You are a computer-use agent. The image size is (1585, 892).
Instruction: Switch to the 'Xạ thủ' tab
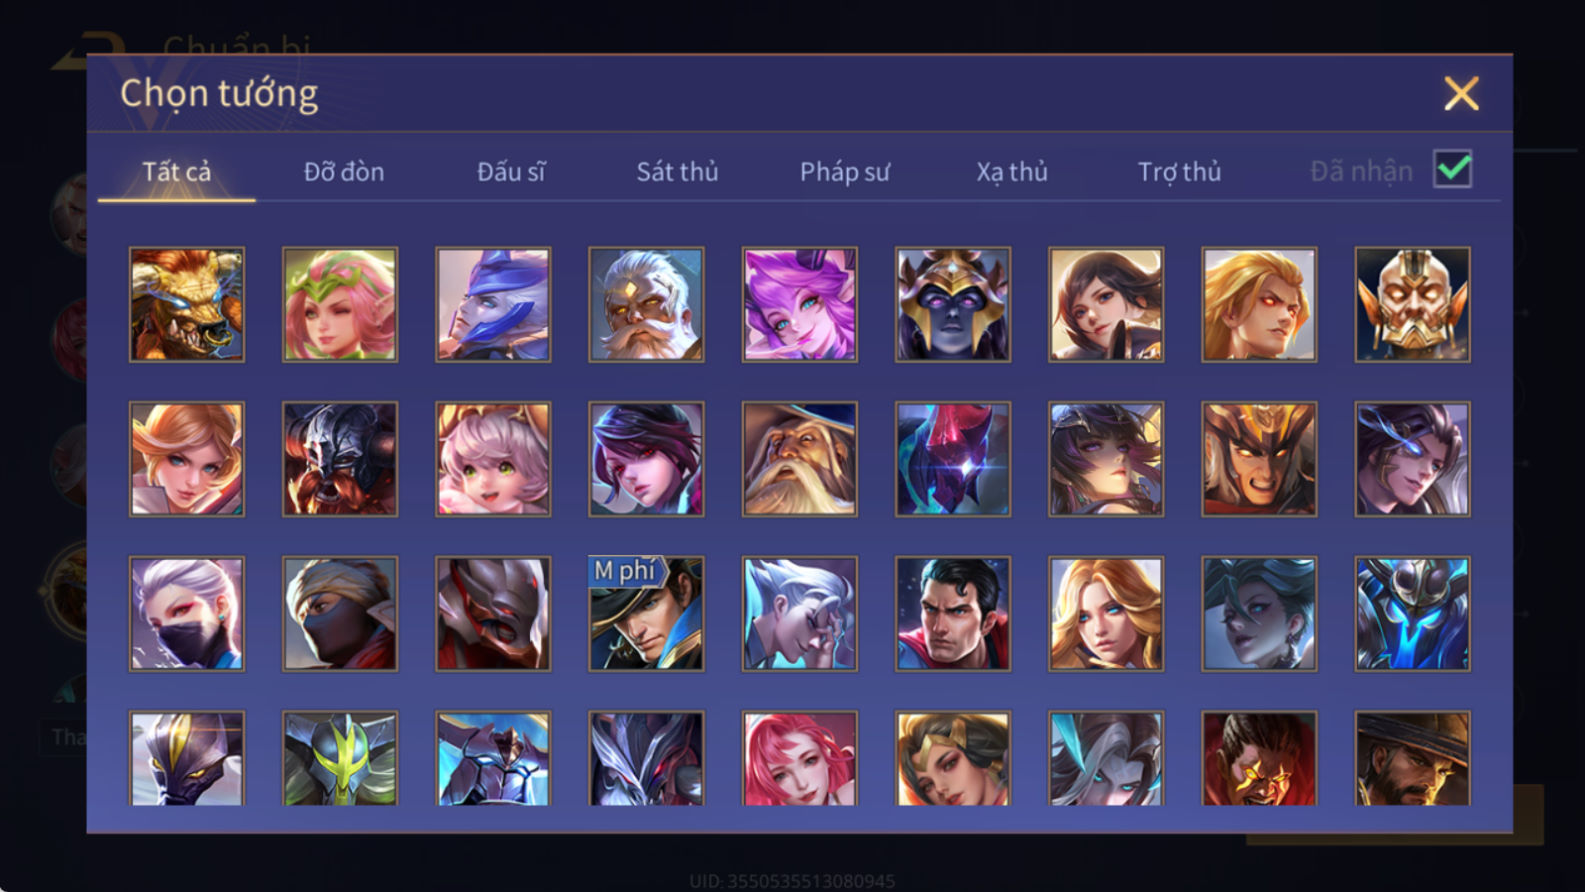tap(1012, 172)
